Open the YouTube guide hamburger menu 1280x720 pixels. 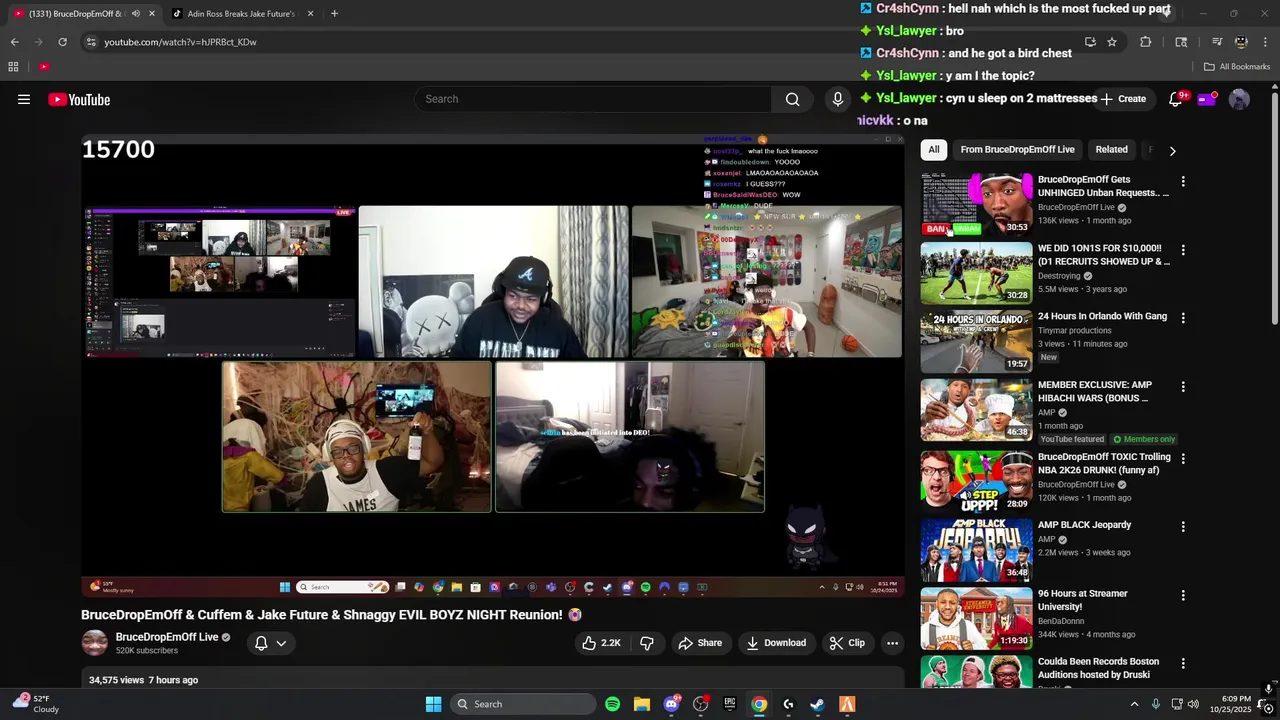click(x=24, y=99)
